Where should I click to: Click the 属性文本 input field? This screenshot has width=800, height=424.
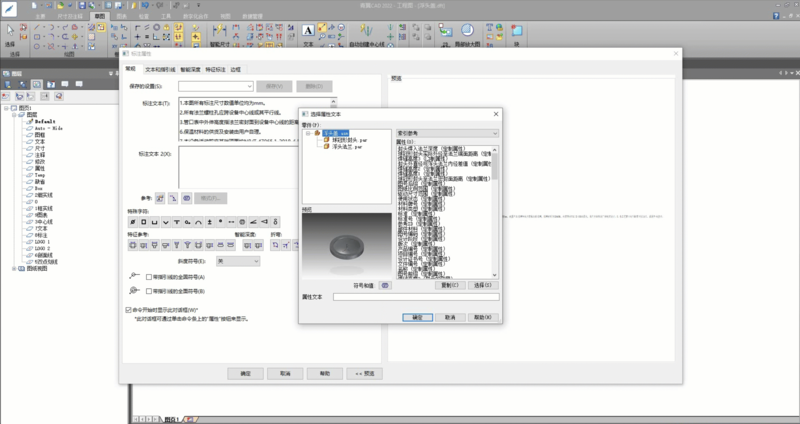point(415,297)
